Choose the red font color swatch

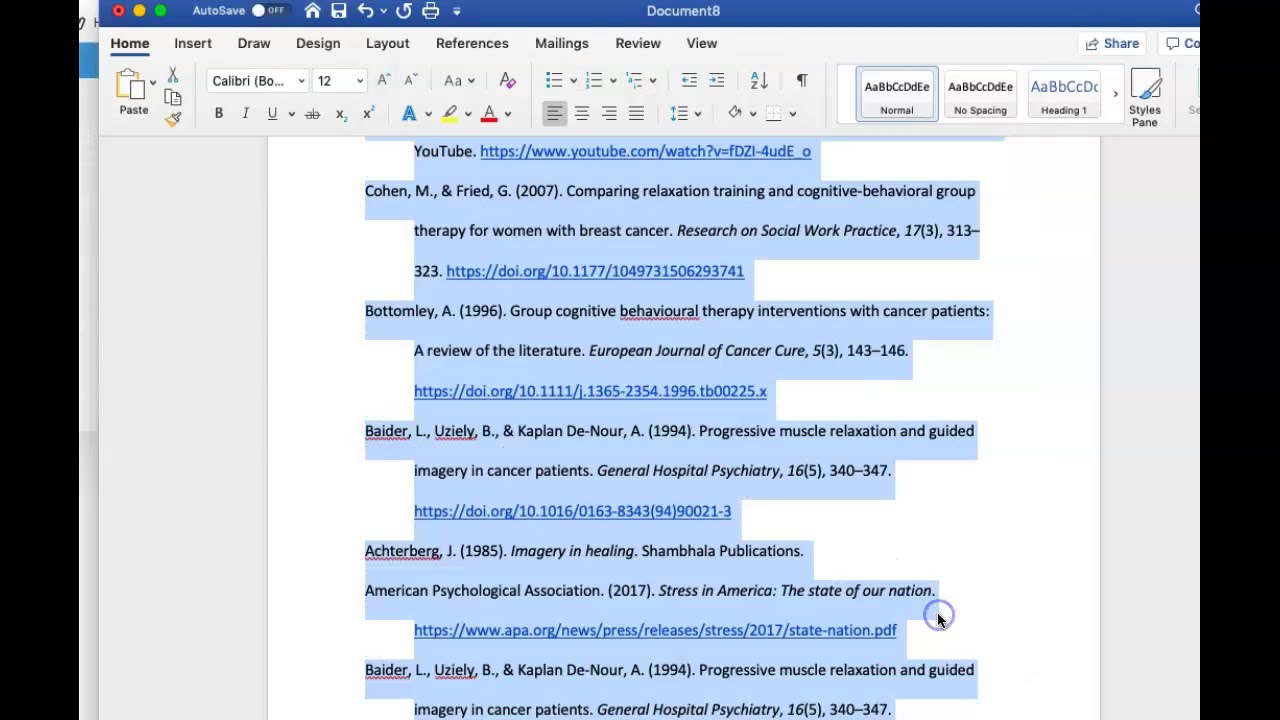coord(489,114)
